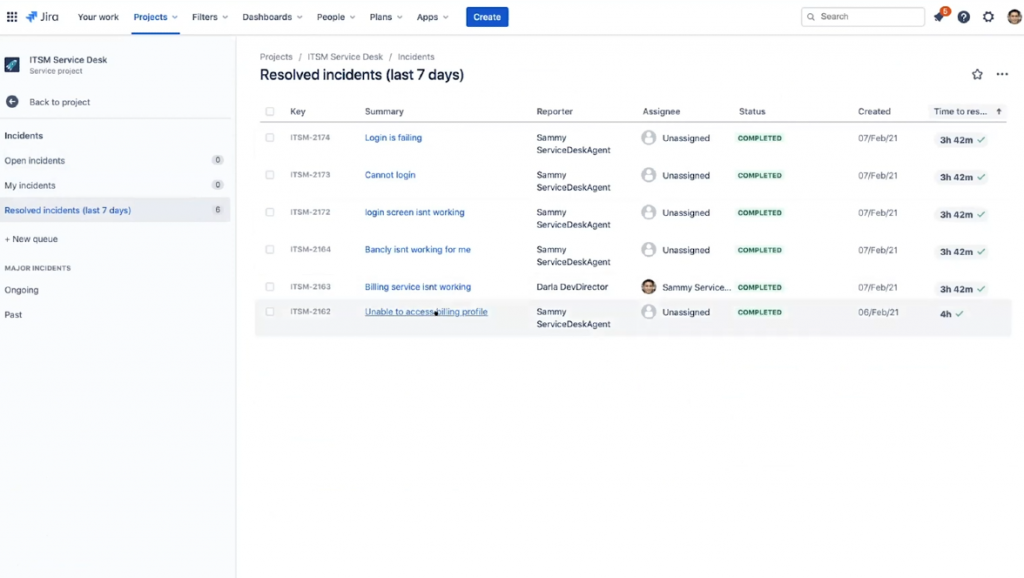Open the more actions ellipsis menu
Image resolution: width=1024 pixels, height=578 pixels.
click(x=1002, y=74)
